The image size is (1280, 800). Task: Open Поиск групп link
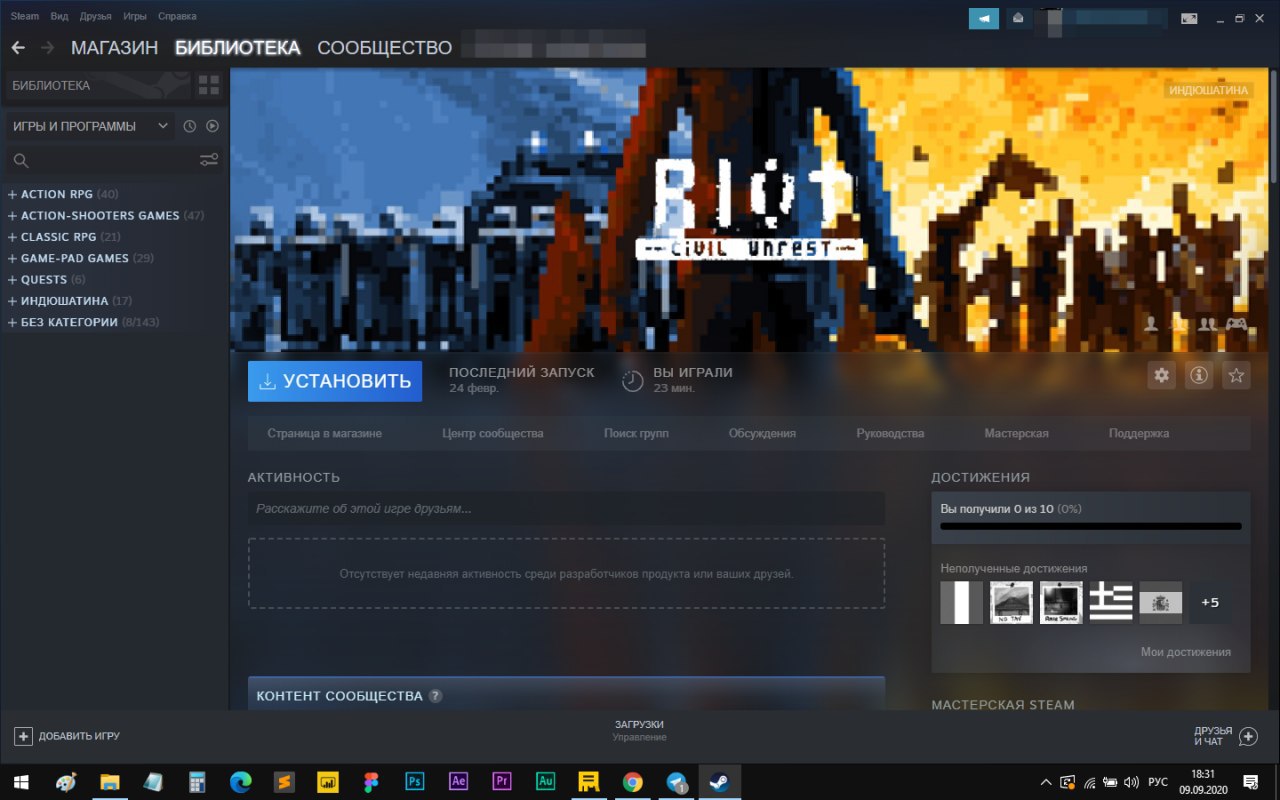point(636,433)
